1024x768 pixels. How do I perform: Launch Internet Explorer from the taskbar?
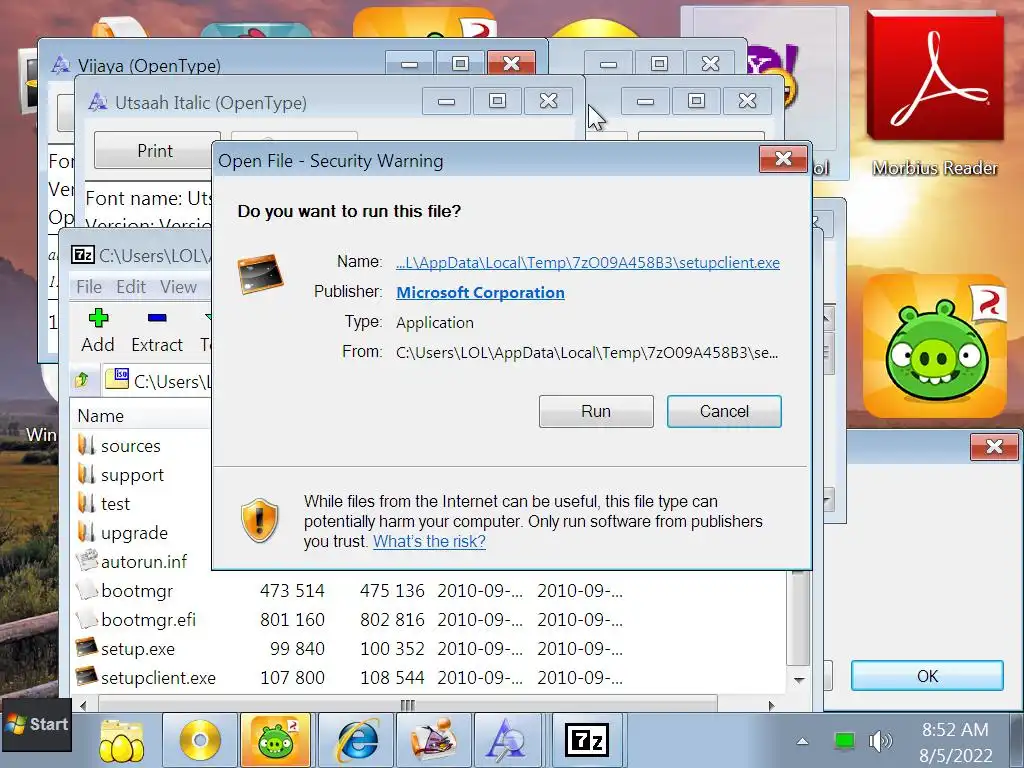tap(357, 741)
